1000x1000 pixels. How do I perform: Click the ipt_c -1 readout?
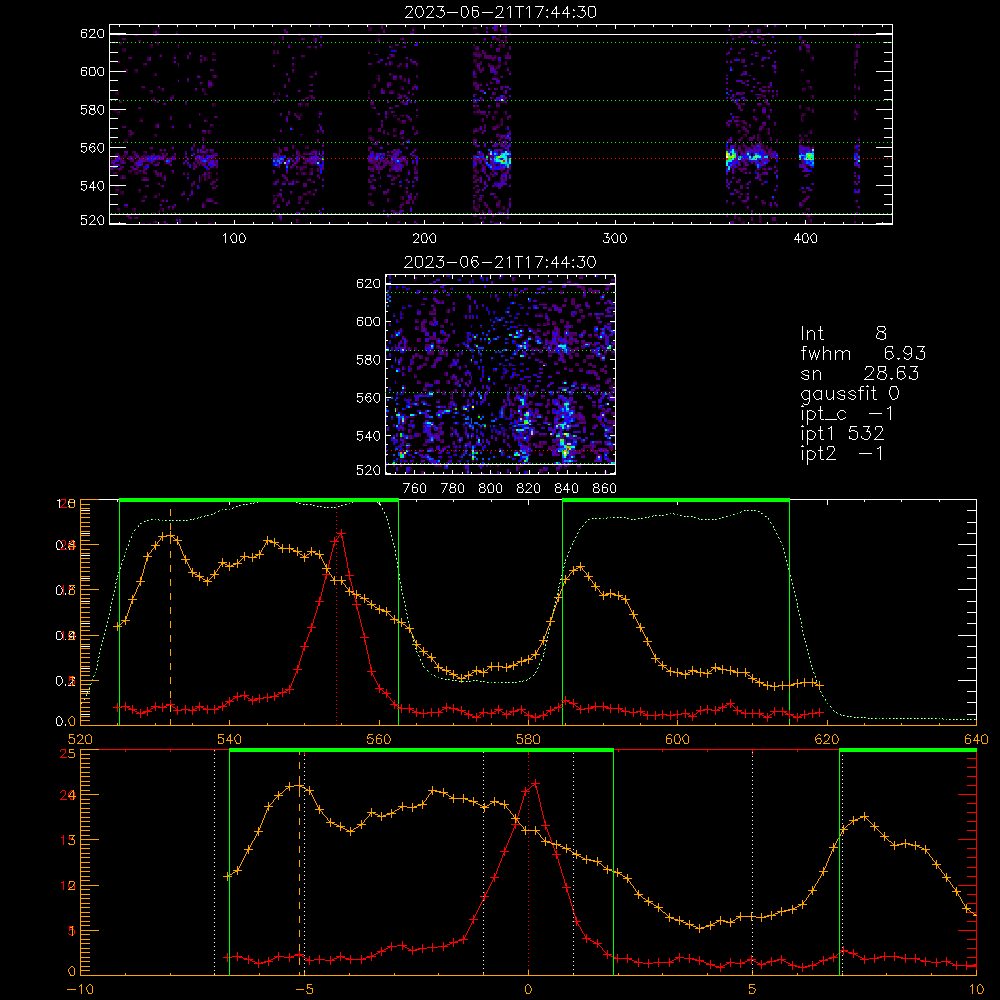[x=847, y=414]
